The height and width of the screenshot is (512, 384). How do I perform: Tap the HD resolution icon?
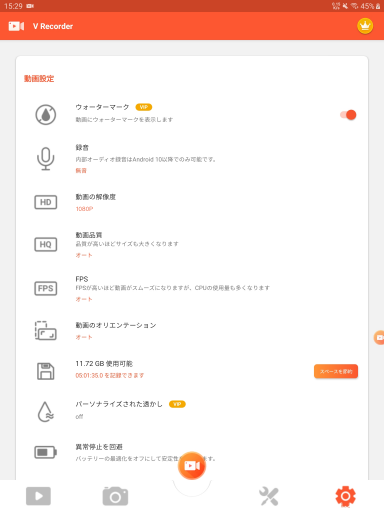coord(46,202)
